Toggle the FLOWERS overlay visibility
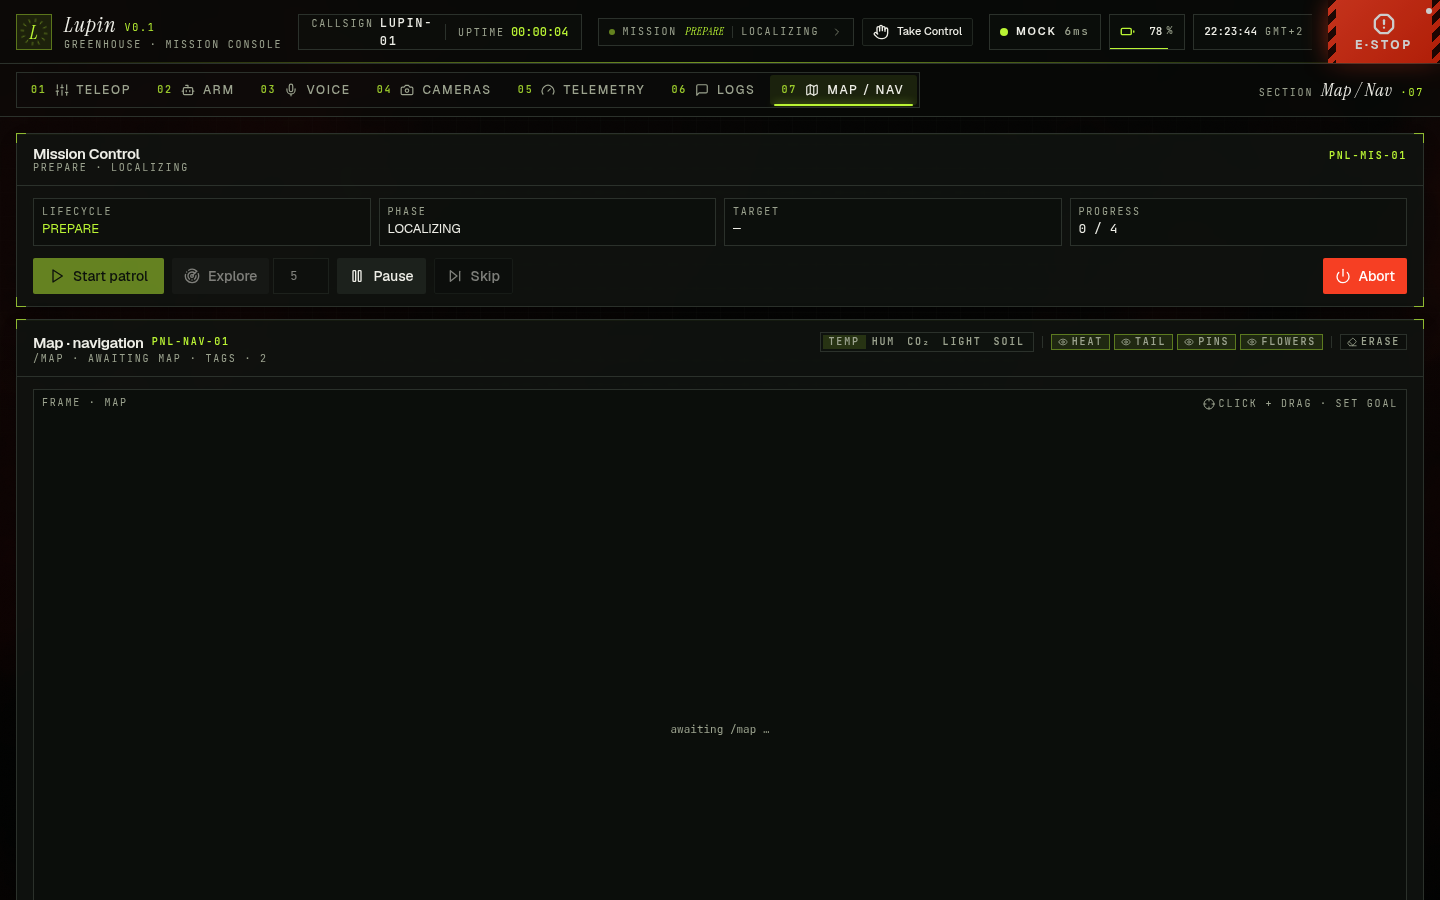 [x=1281, y=342]
